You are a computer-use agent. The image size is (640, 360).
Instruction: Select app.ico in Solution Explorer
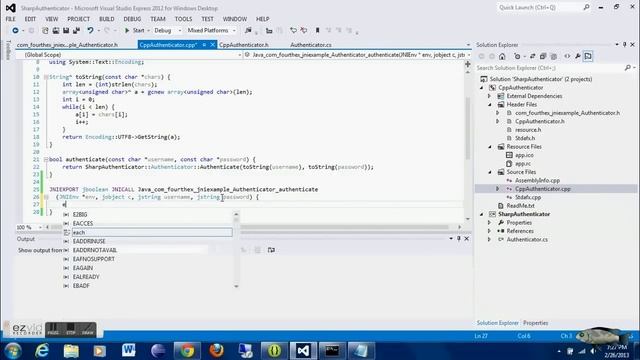tap(524, 155)
